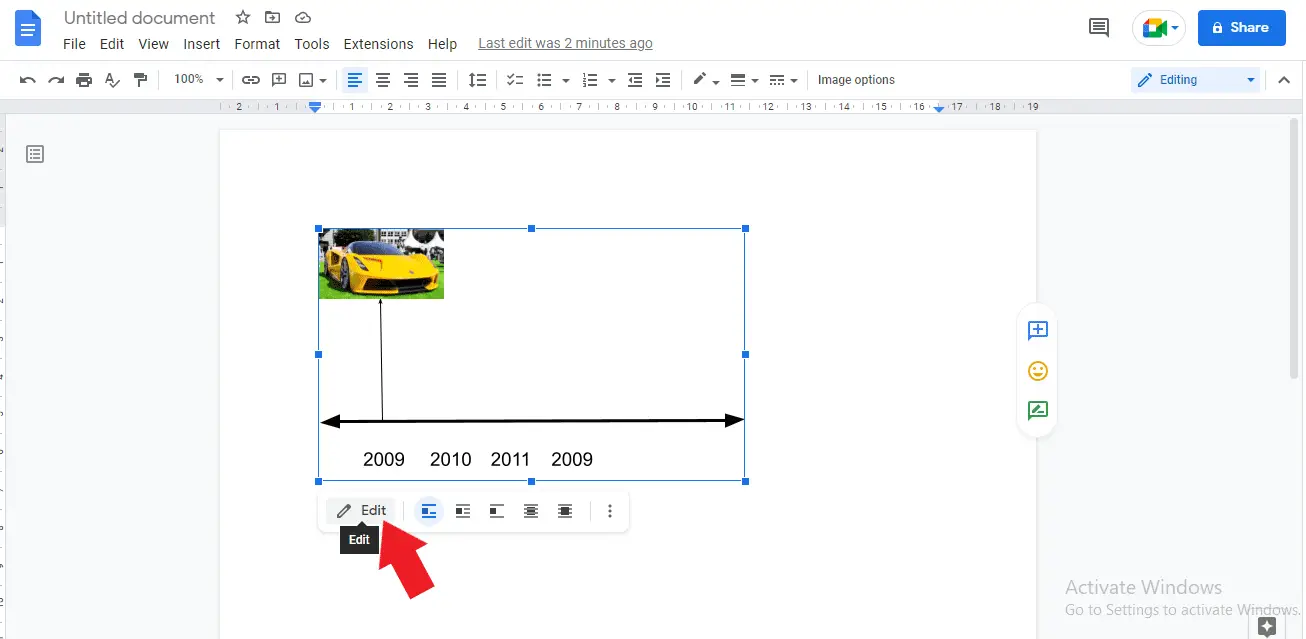Open the paint format tool
This screenshot has width=1306, height=639.
tap(140, 79)
